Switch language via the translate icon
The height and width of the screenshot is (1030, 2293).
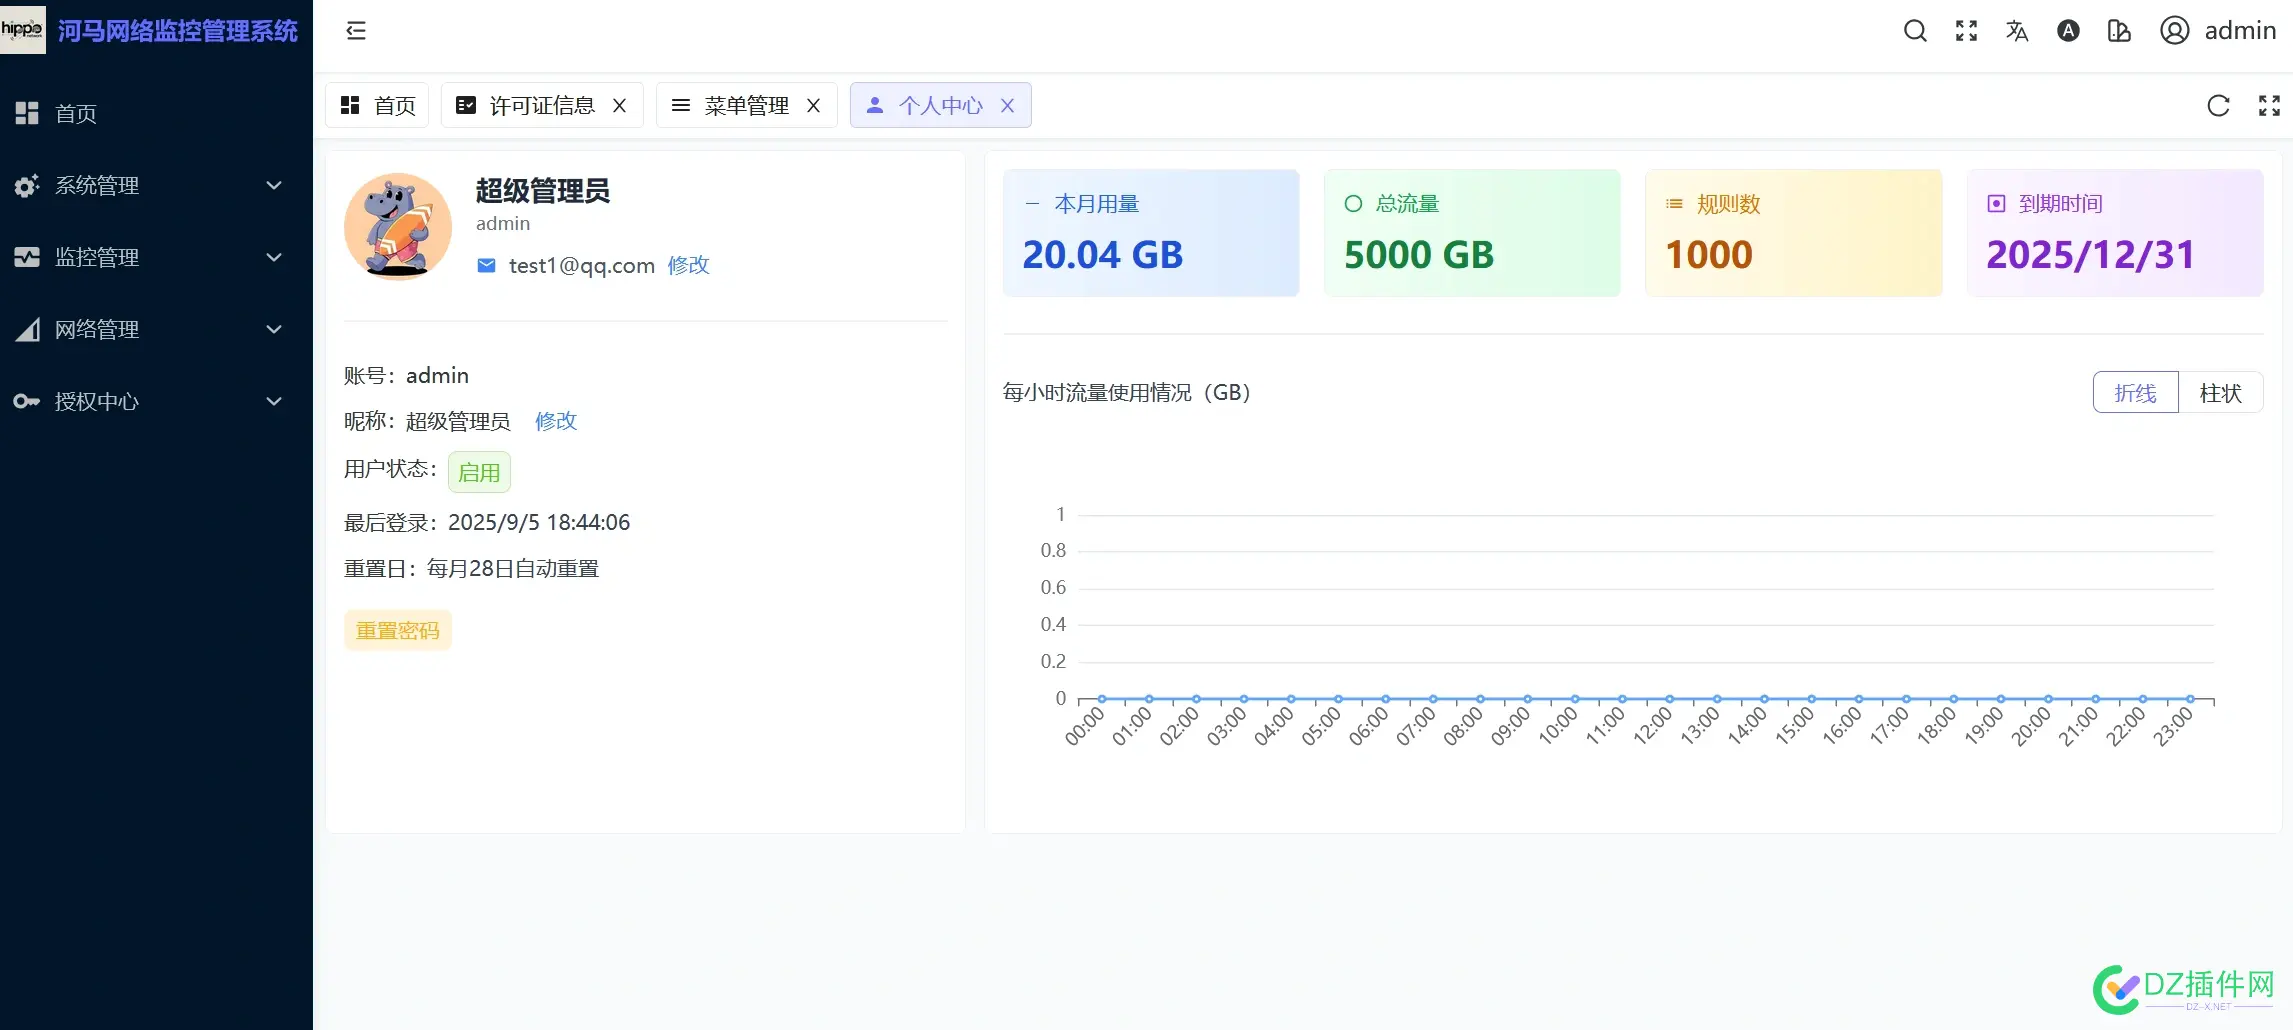pyautogui.click(x=2016, y=31)
